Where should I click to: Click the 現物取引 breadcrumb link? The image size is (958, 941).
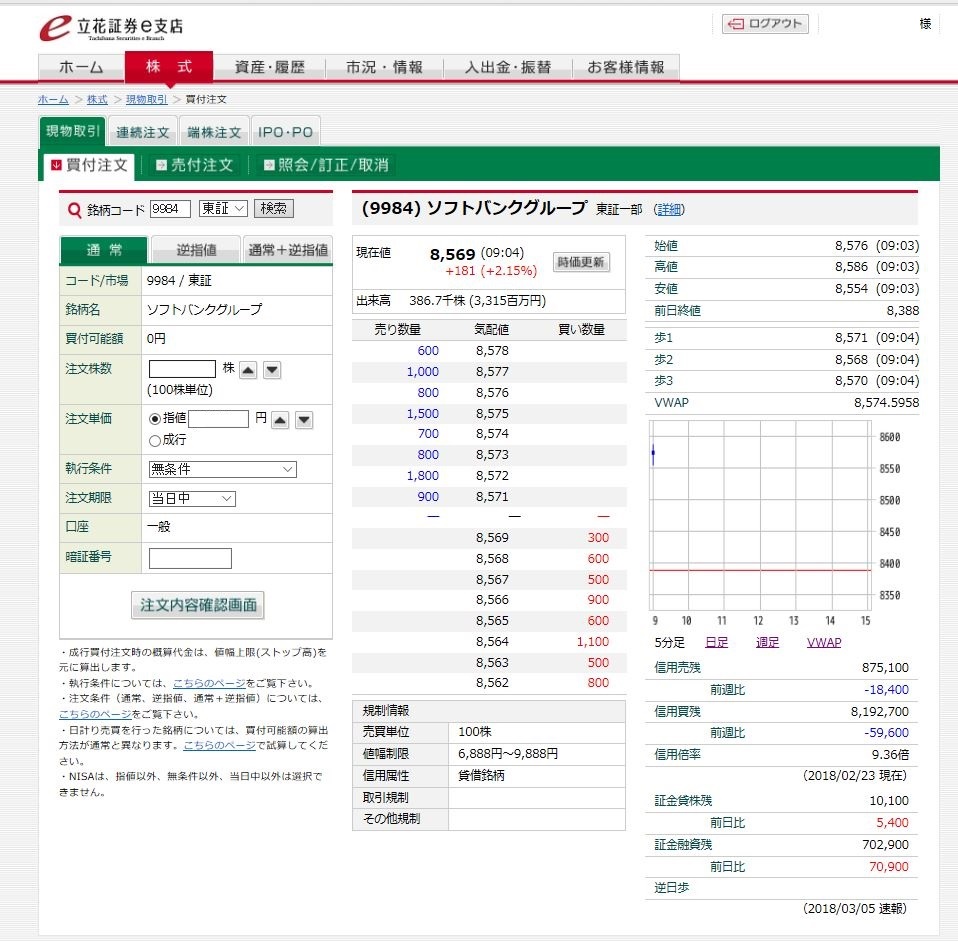tap(147, 99)
